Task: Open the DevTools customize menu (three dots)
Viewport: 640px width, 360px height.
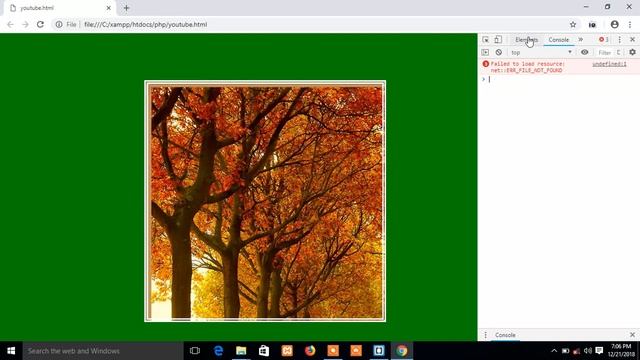Action: (x=619, y=40)
